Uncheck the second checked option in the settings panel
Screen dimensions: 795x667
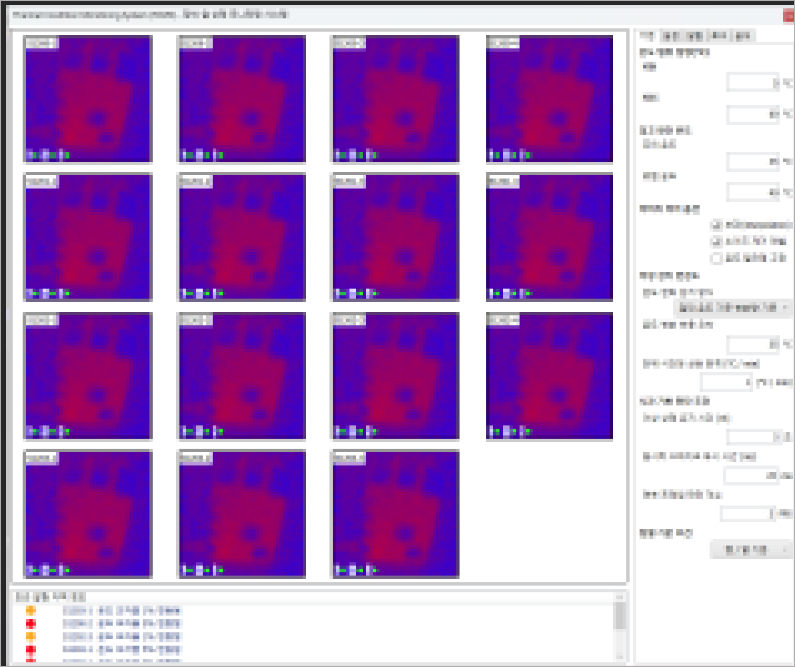pos(715,241)
